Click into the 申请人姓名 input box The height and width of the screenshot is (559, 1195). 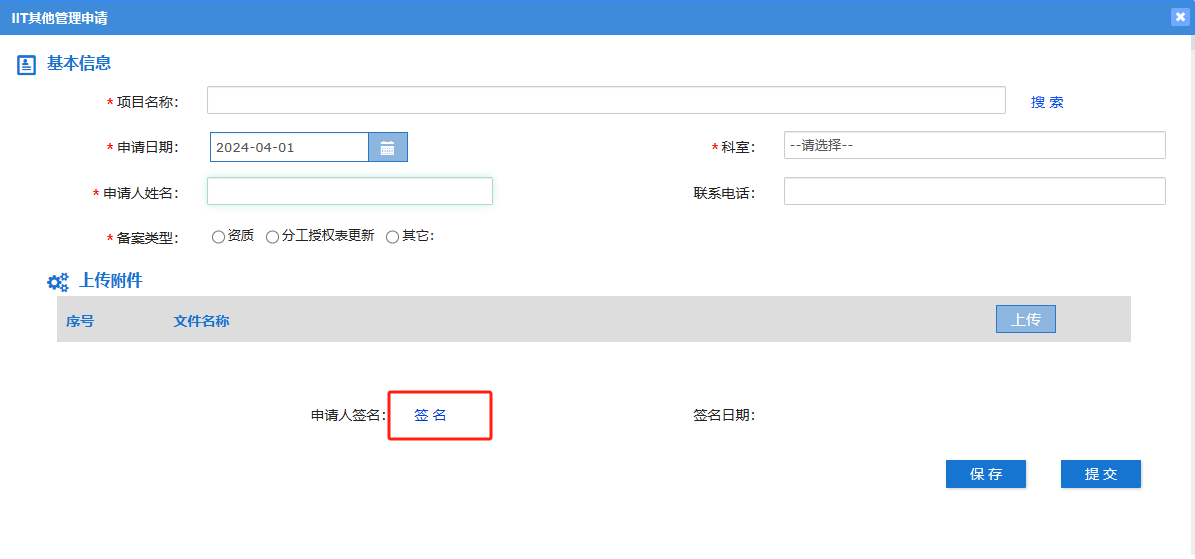tap(349, 191)
